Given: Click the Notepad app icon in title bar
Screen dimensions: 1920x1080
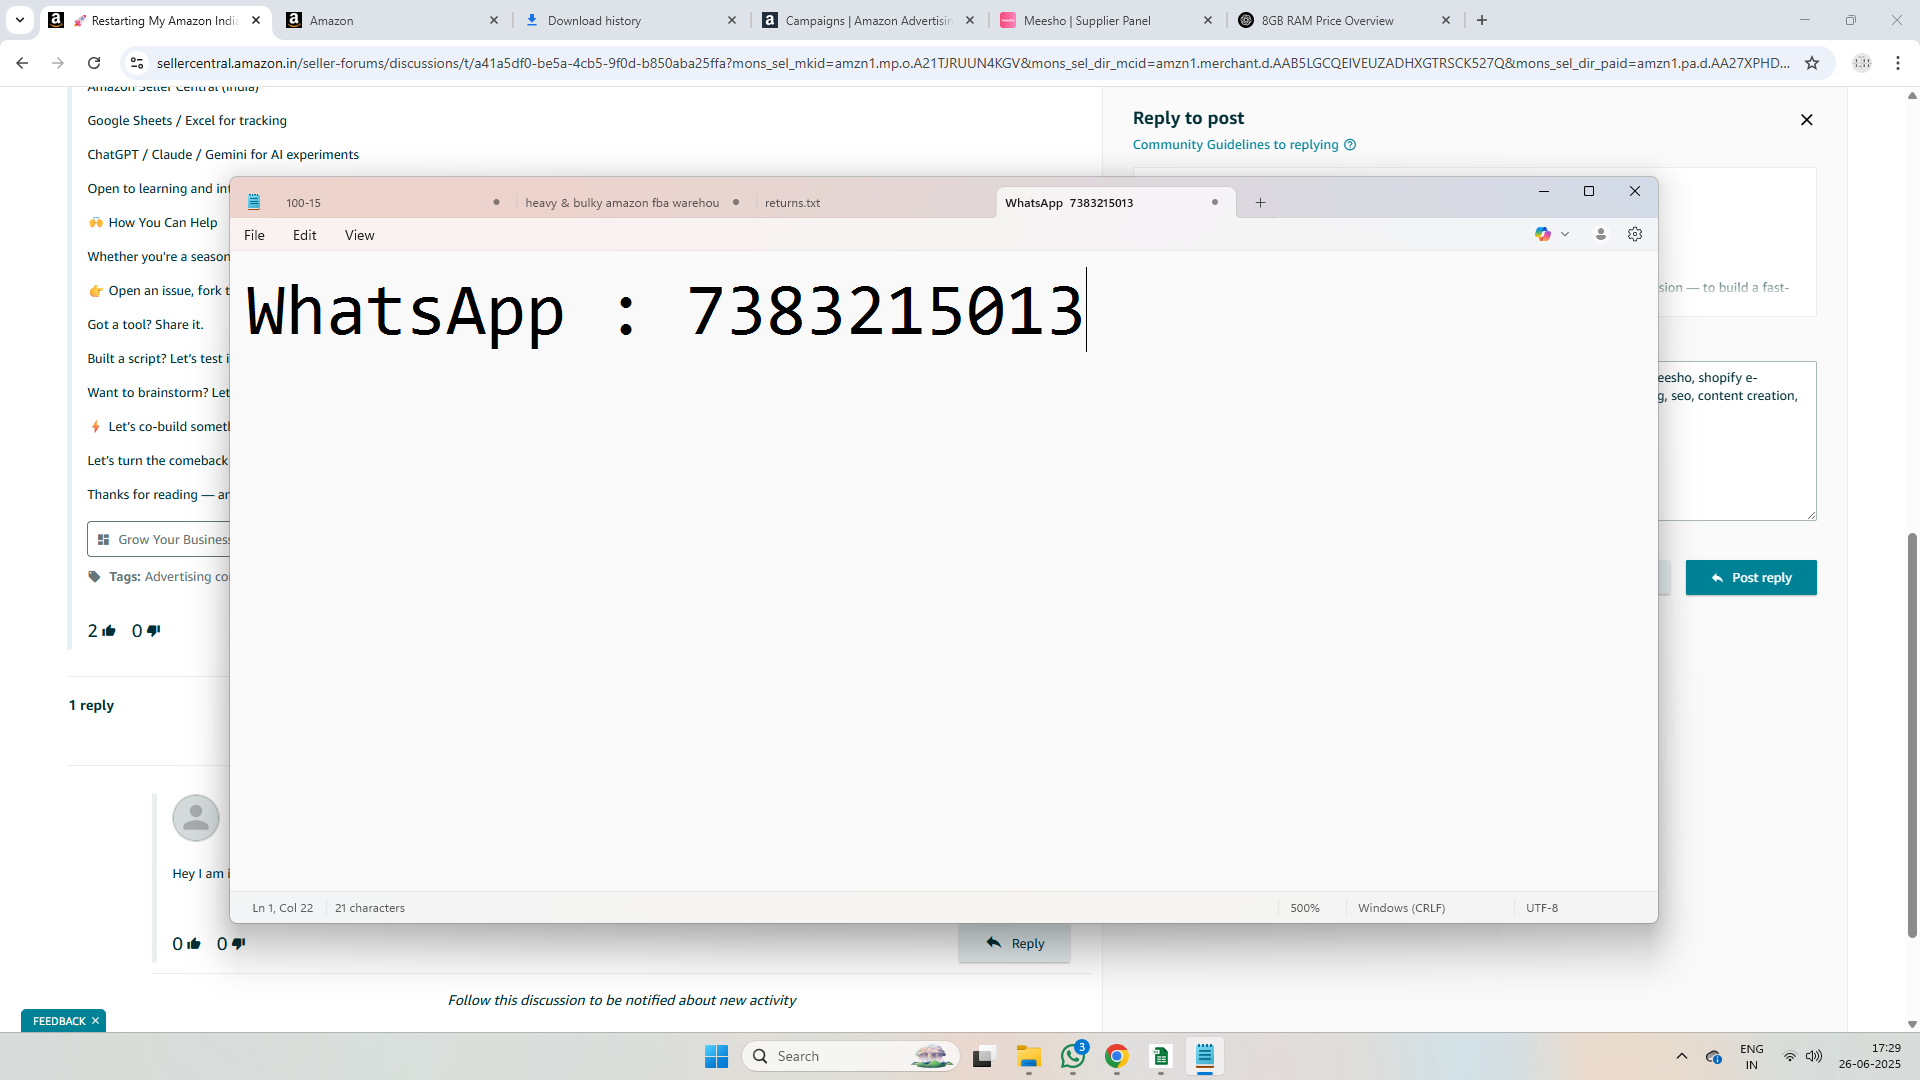Looking at the screenshot, I should click(254, 202).
